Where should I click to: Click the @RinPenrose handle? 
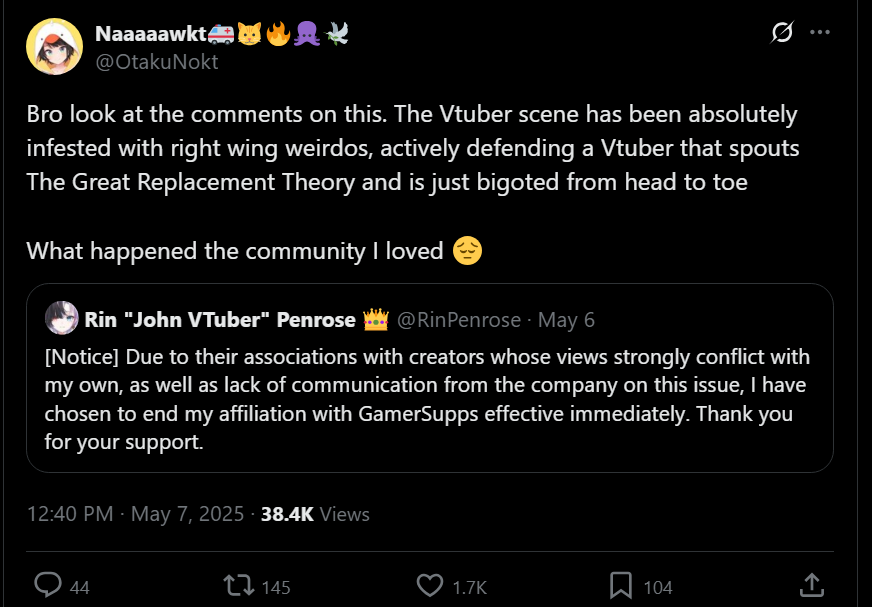click(459, 320)
